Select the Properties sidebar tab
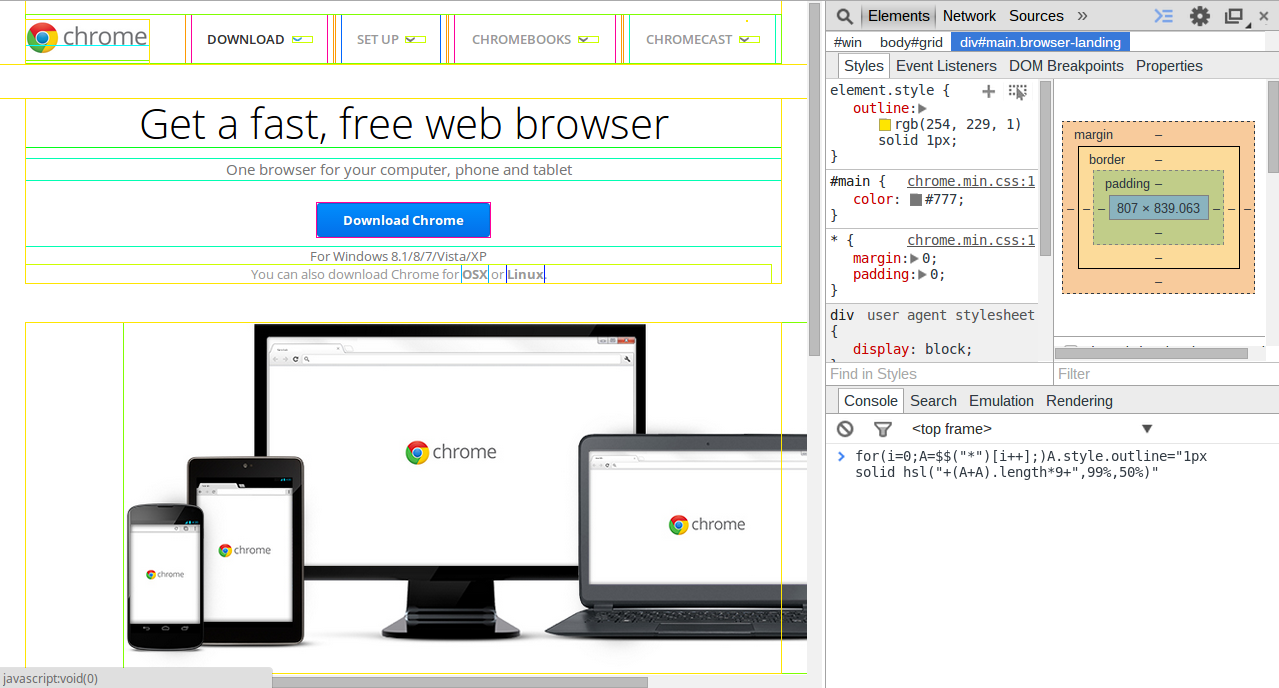This screenshot has height=688, width=1279. tap(1169, 66)
